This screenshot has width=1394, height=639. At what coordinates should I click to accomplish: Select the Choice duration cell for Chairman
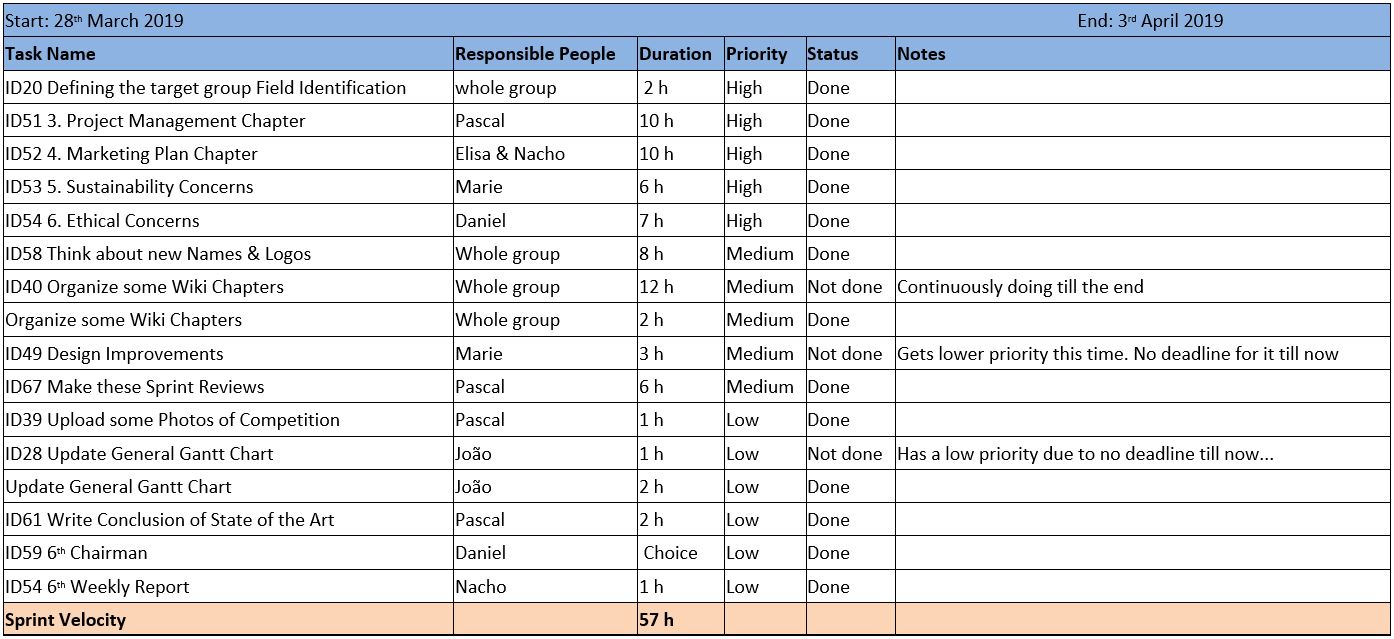(x=680, y=553)
